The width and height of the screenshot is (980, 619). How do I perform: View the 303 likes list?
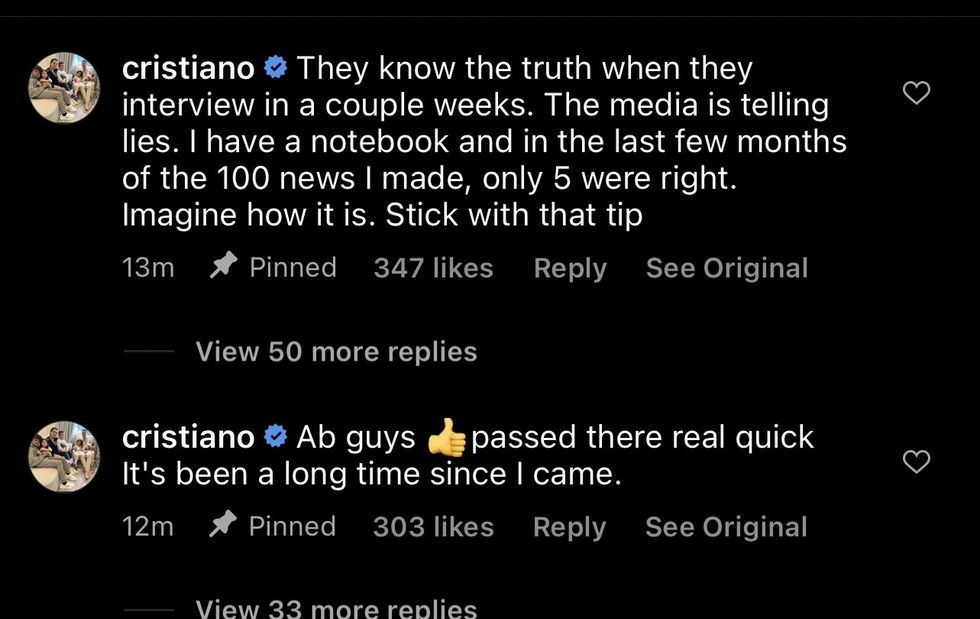(x=434, y=526)
